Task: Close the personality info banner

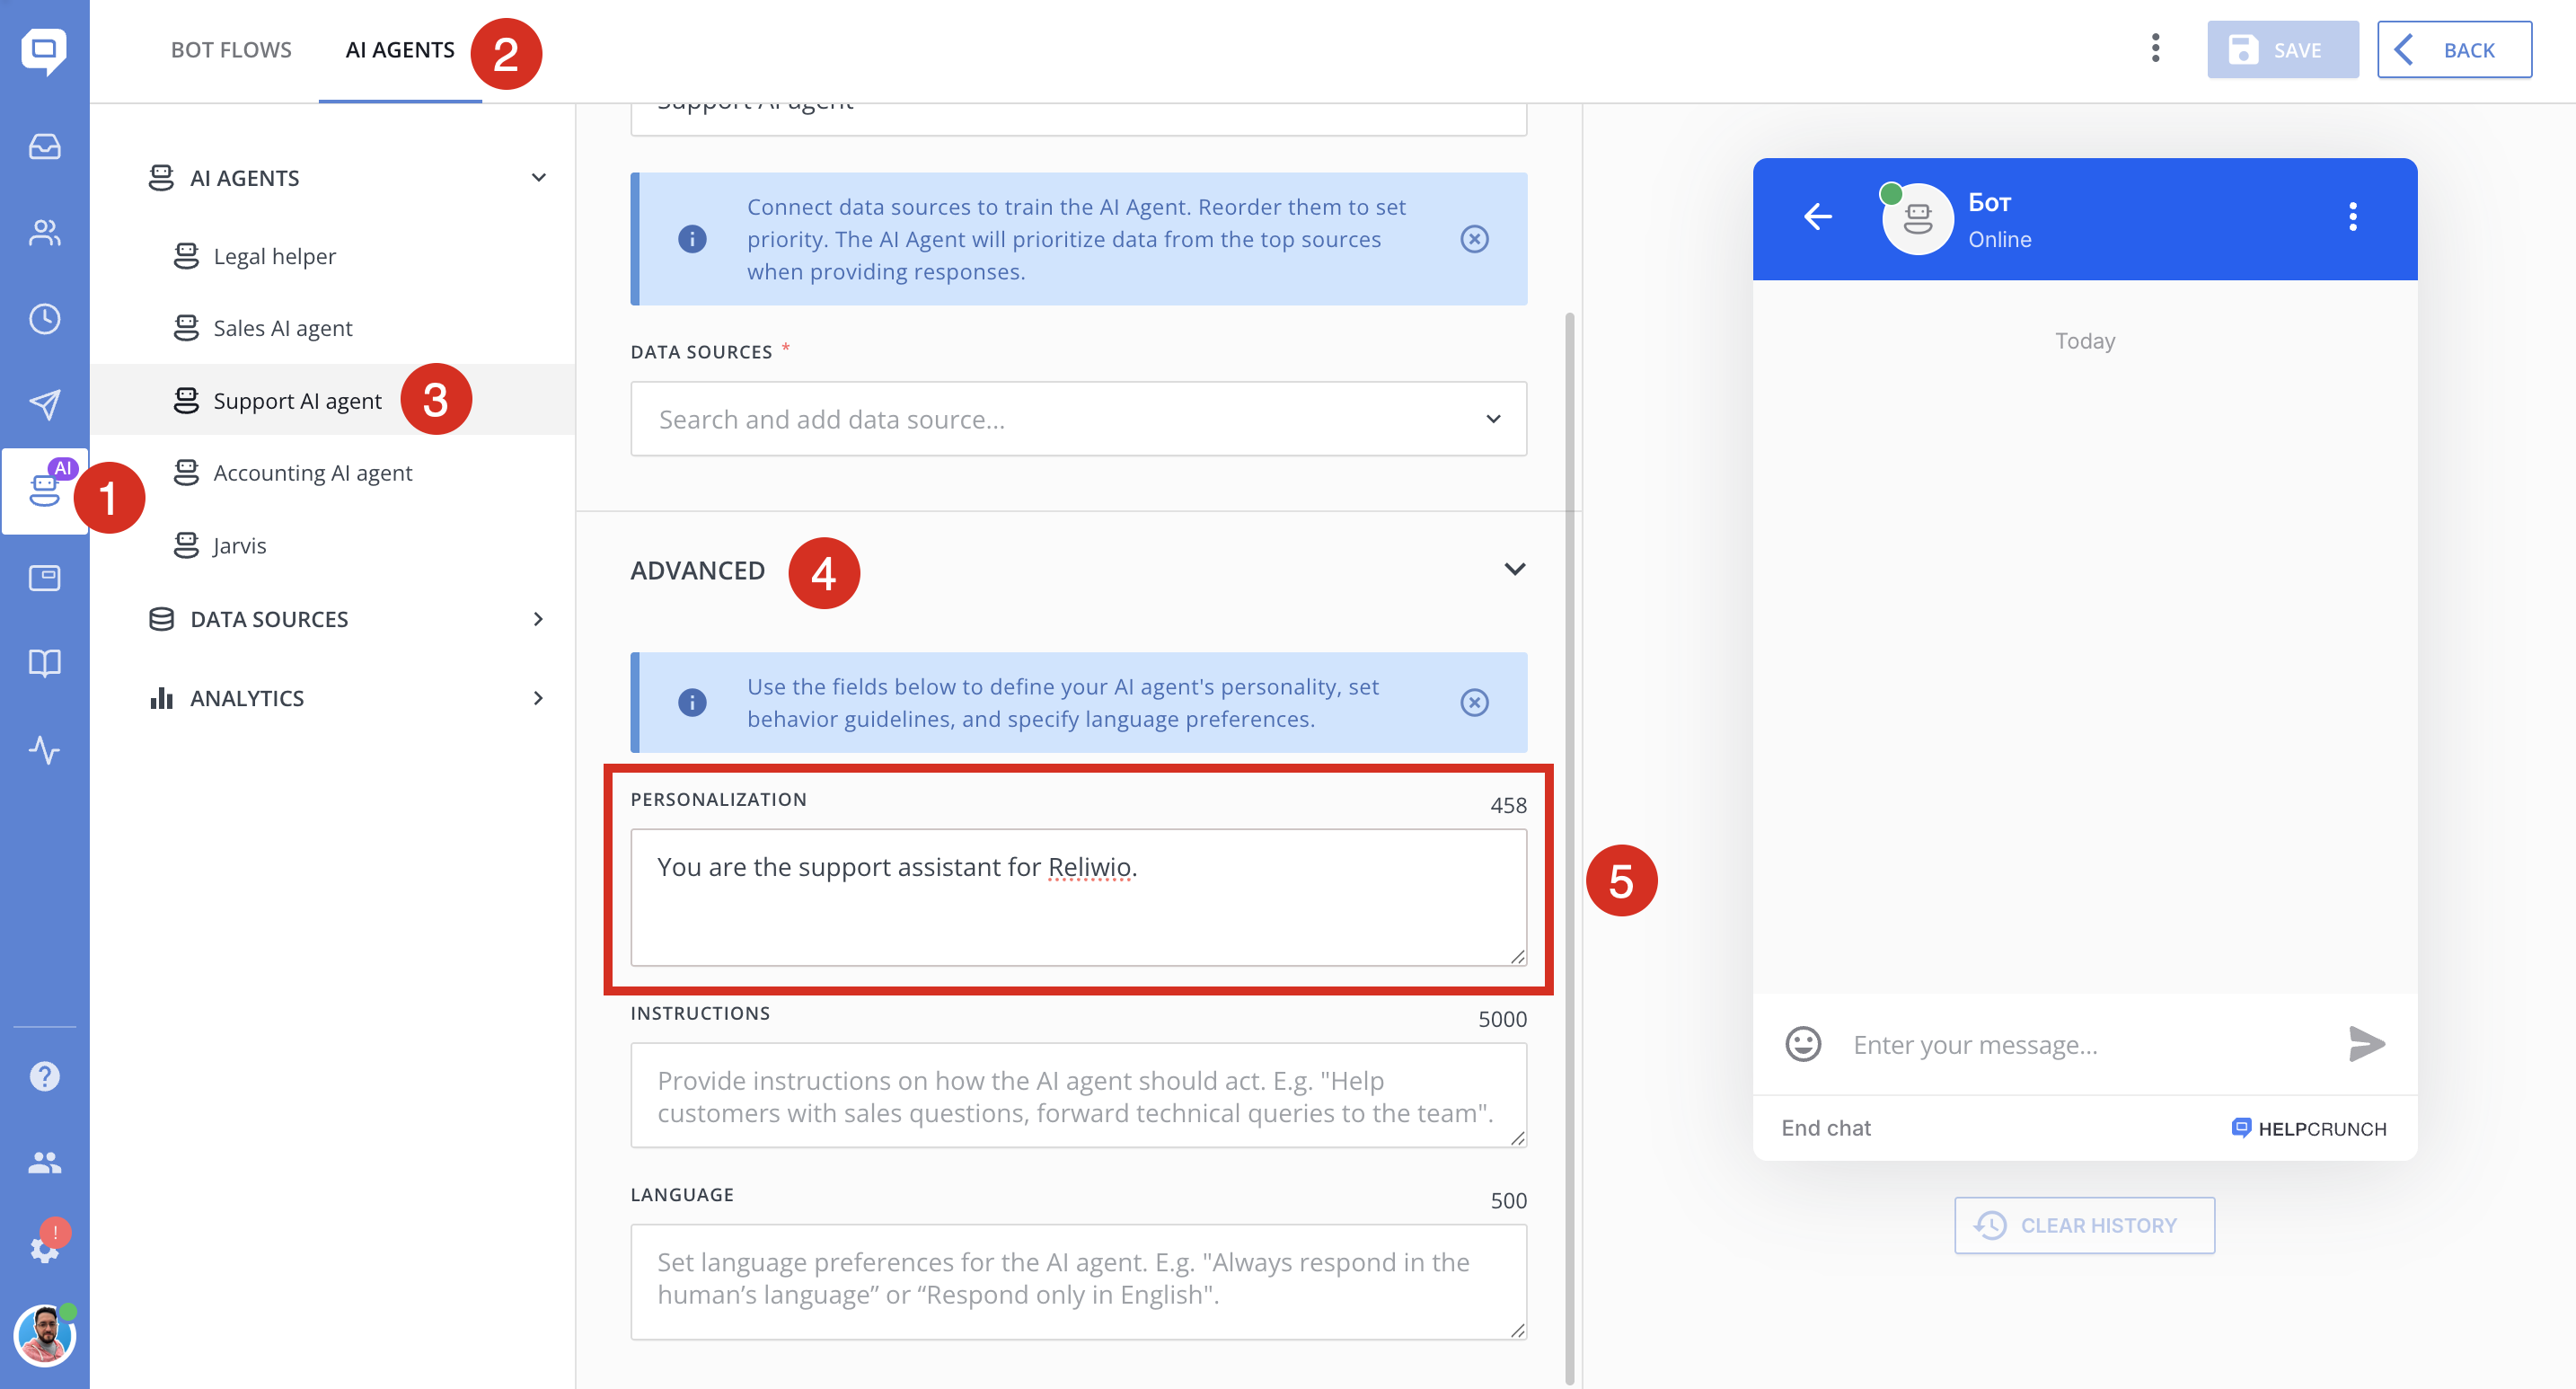Action: pos(1474,702)
